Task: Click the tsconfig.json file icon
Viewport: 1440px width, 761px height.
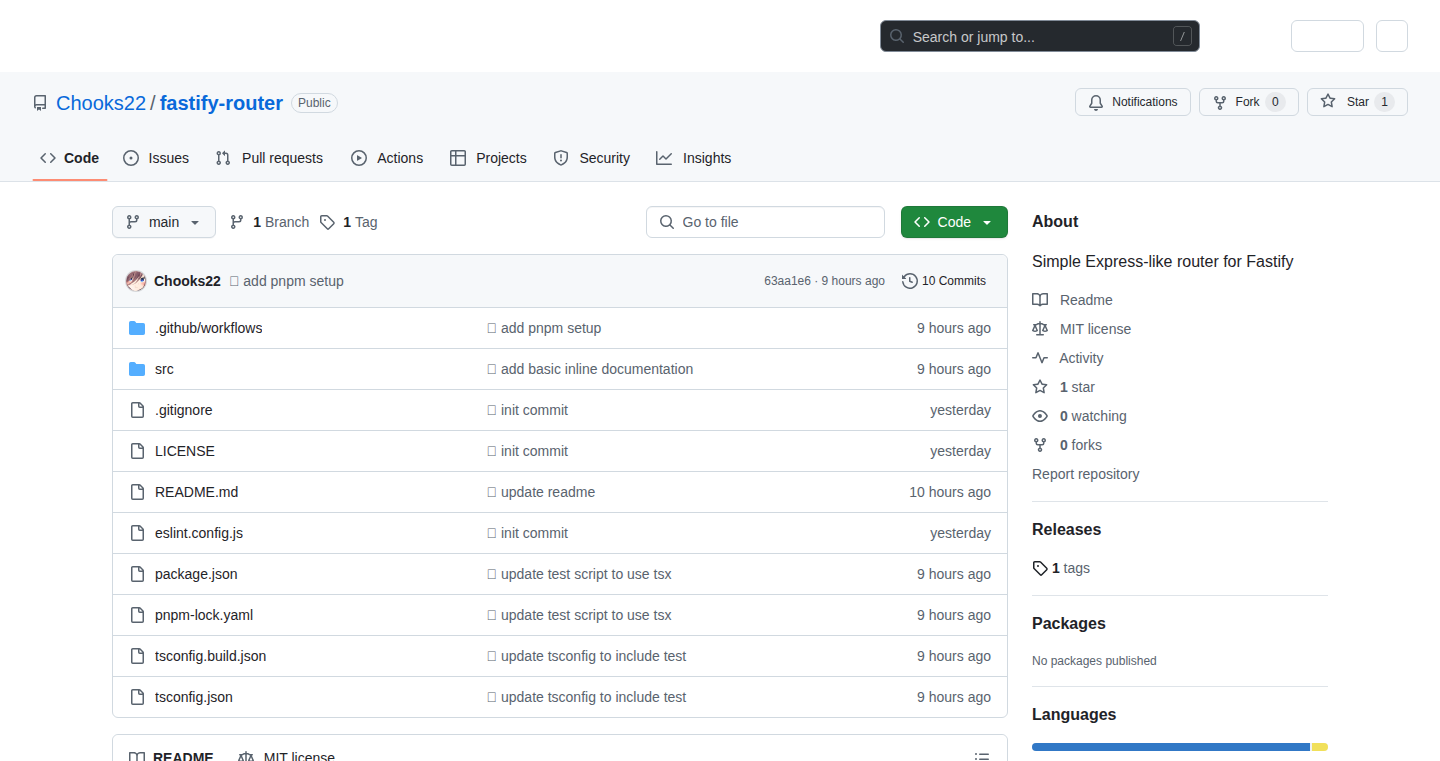Action: pyautogui.click(x=137, y=697)
